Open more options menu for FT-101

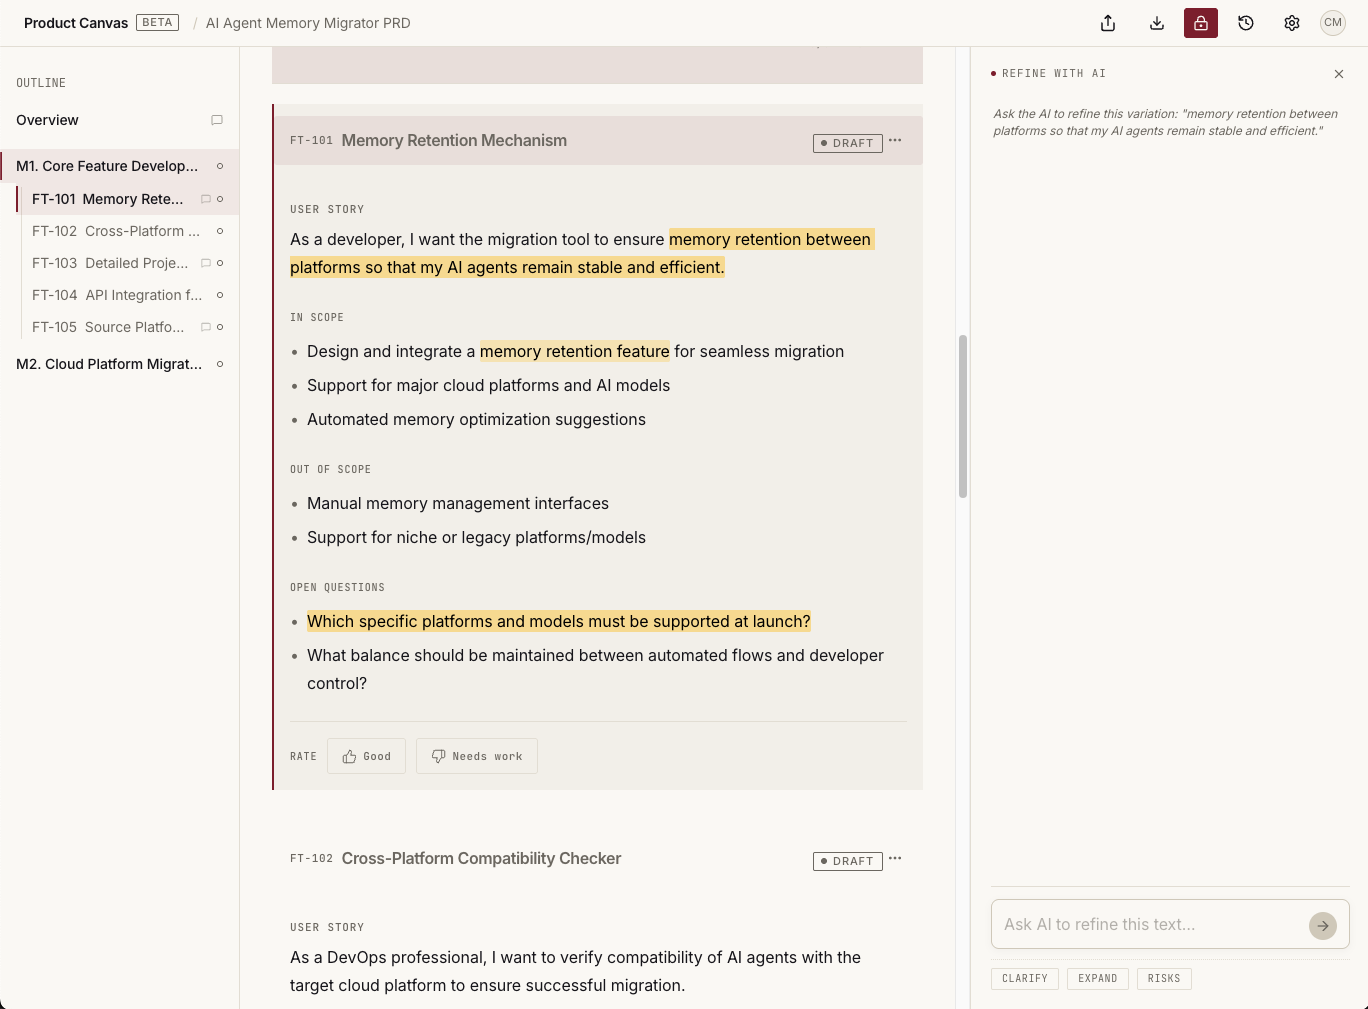click(895, 141)
